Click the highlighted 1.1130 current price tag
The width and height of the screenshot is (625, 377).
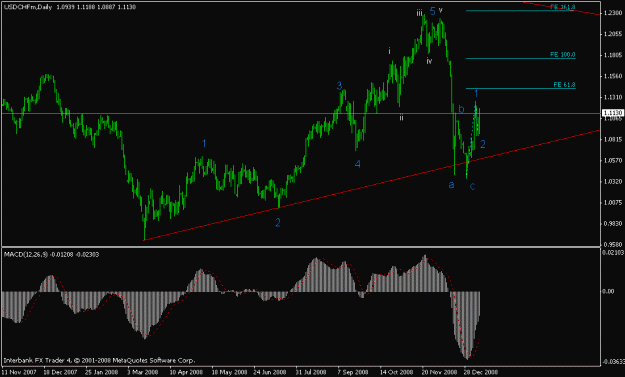point(612,113)
